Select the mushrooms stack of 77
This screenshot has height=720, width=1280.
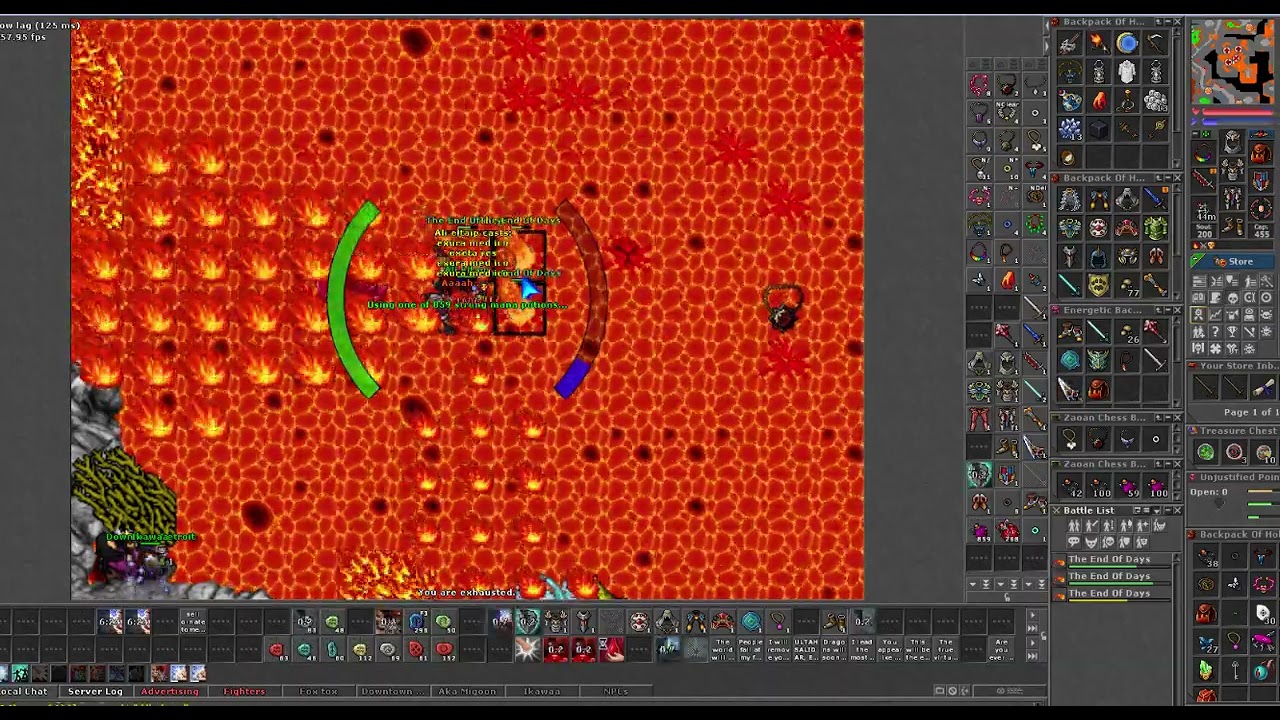click(1129, 287)
